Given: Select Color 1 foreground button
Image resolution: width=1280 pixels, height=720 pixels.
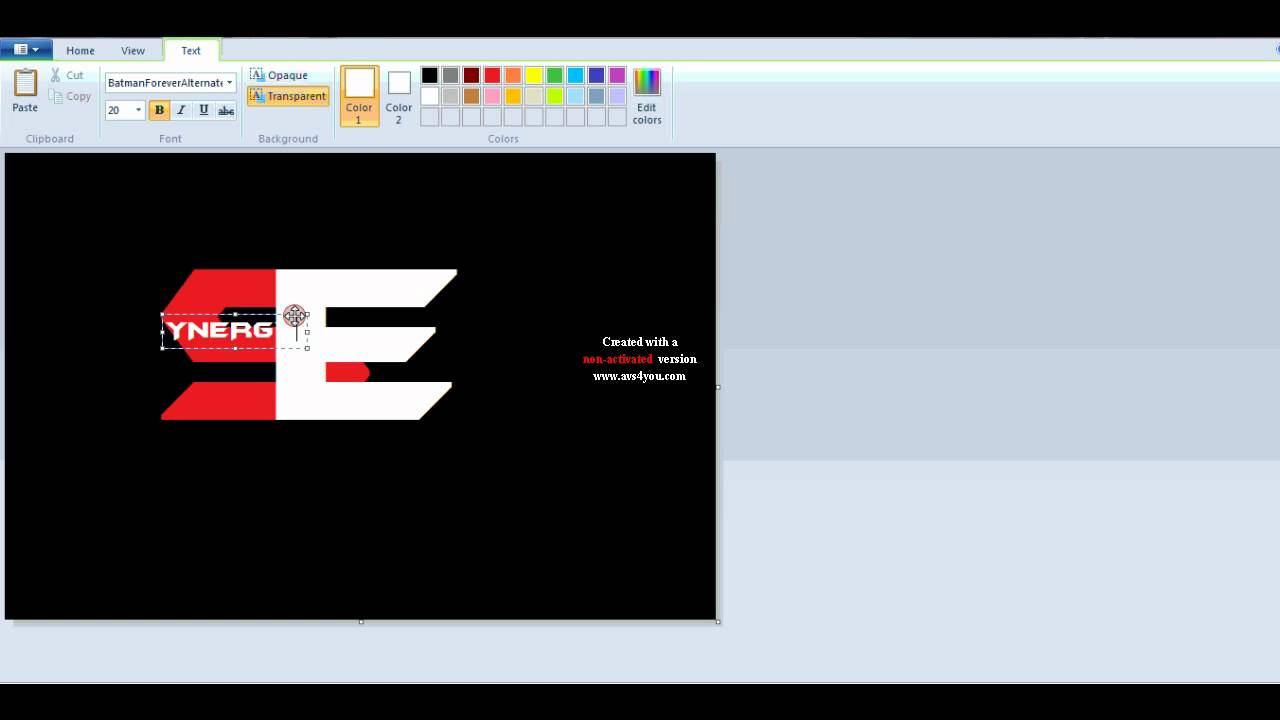Looking at the screenshot, I should point(359,96).
